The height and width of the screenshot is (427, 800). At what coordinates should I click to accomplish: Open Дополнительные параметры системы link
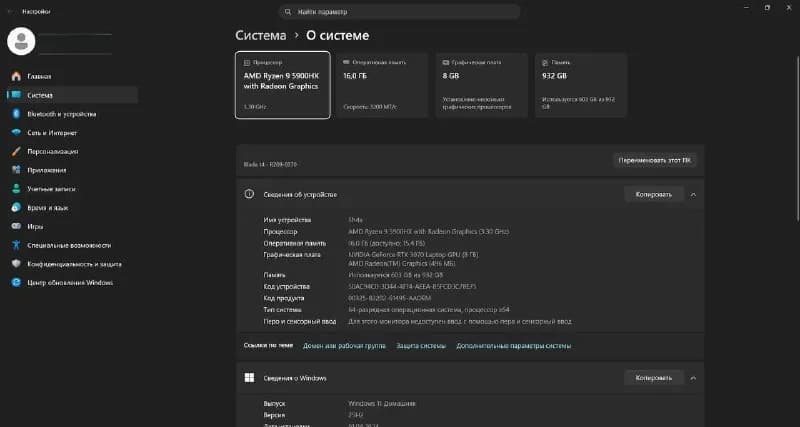click(x=513, y=346)
